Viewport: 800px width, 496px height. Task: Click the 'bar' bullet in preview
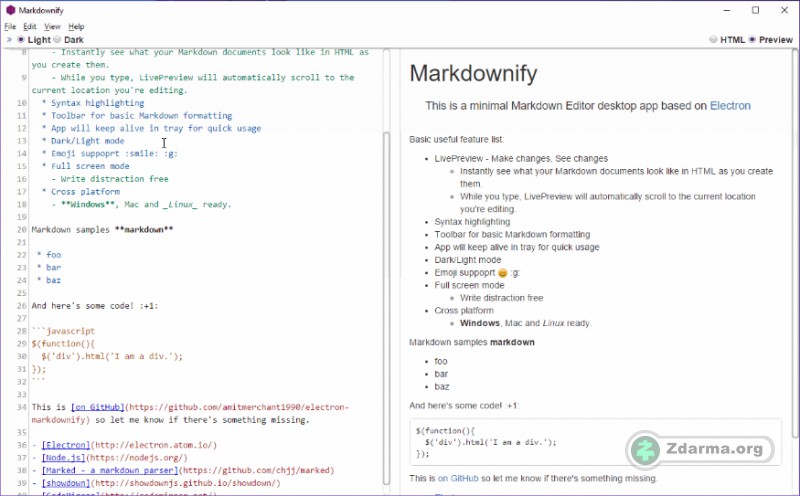coord(441,374)
